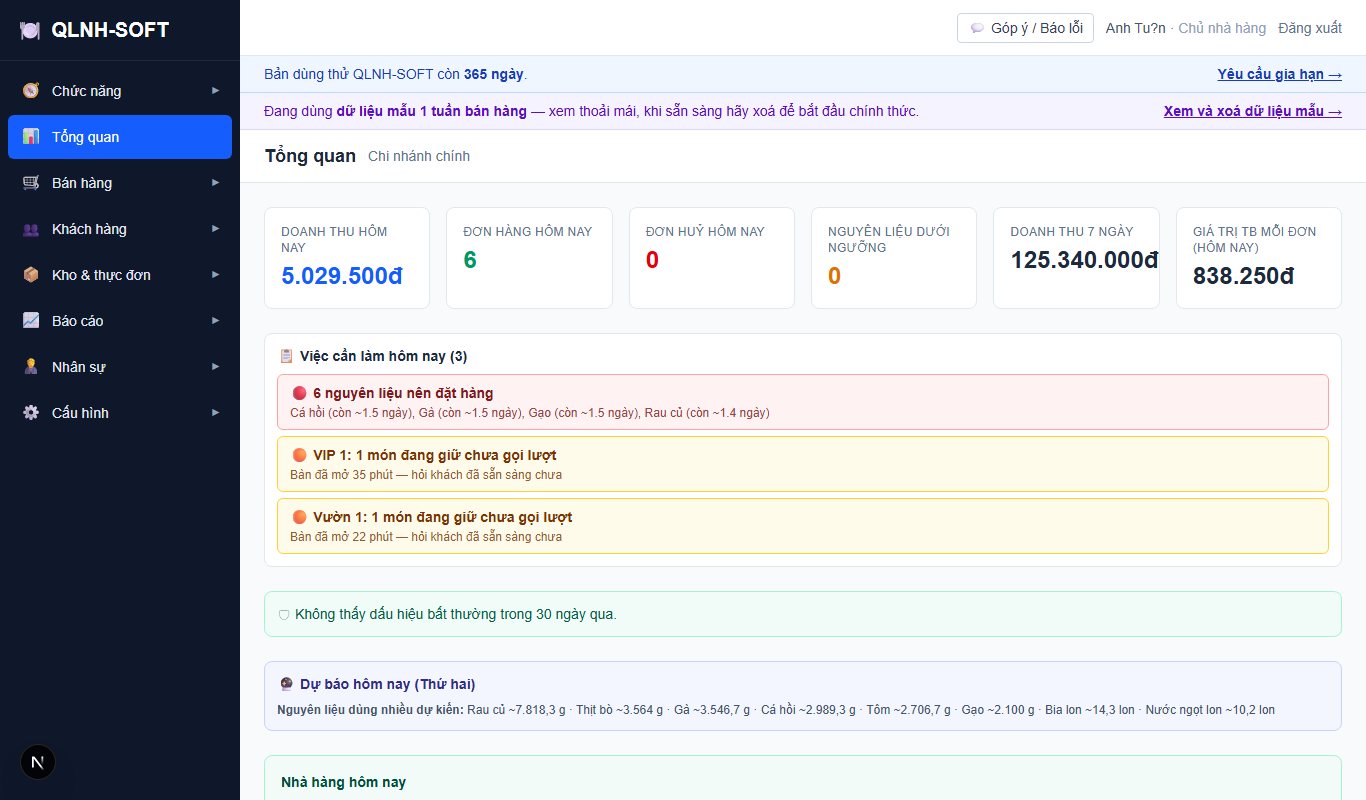Screen dimensions: 1366x800
Task: Click the Đơn huỷ hôm nay label
Action: tap(705, 231)
